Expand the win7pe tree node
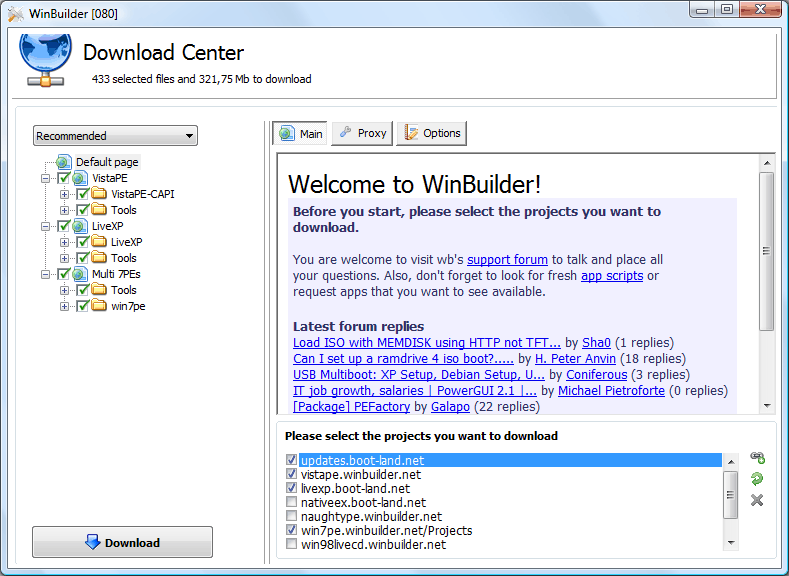 (64, 306)
